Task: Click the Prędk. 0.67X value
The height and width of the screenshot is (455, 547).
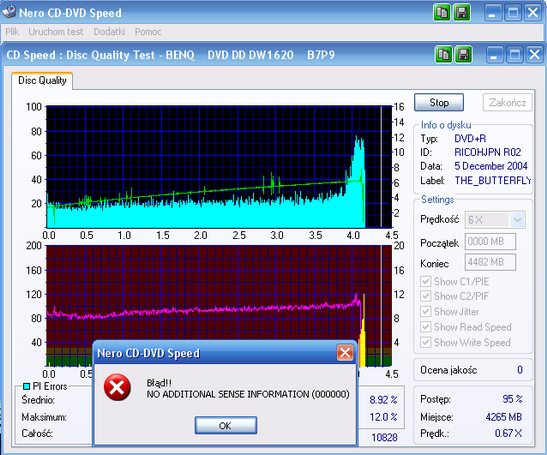Action: [x=509, y=433]
